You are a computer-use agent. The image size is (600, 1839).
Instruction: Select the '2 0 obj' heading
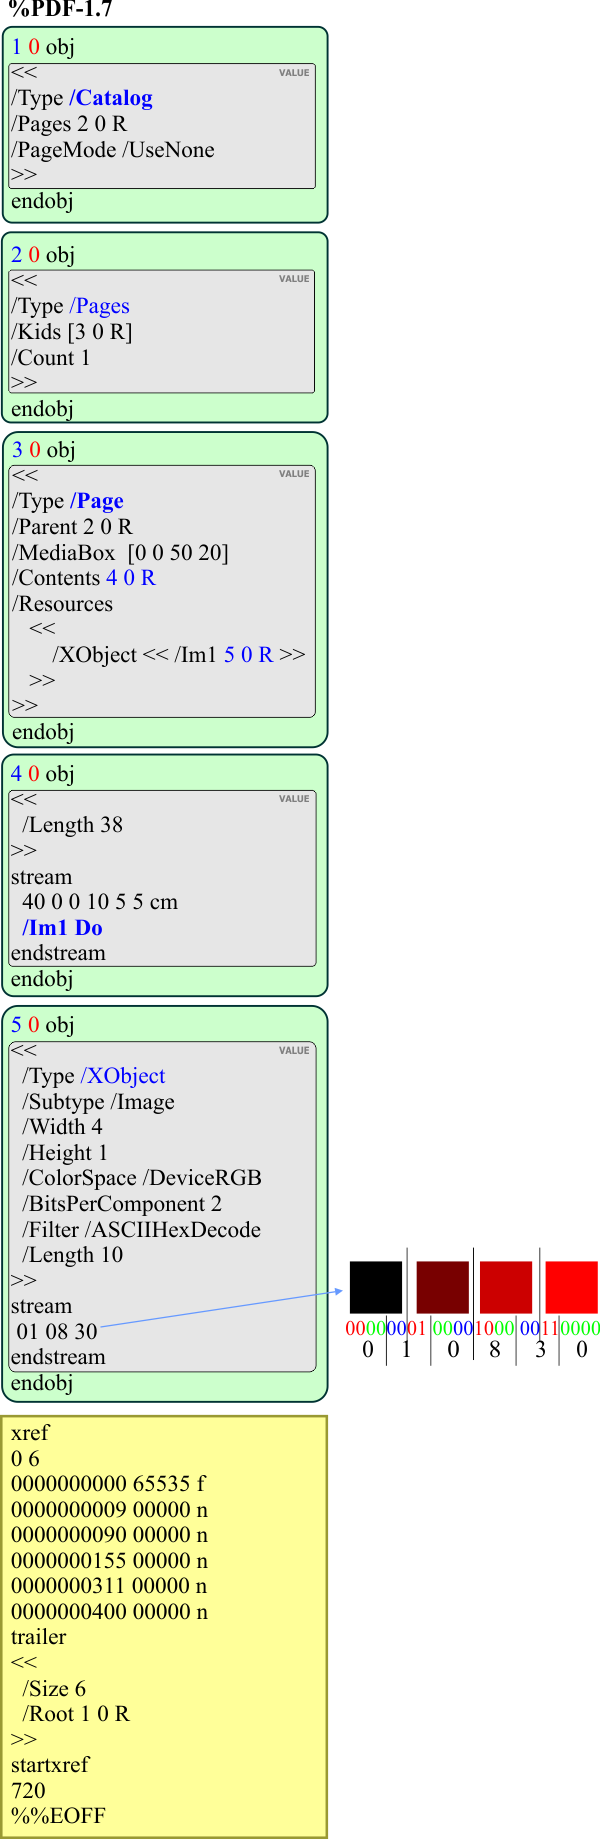tap(43, 255)
